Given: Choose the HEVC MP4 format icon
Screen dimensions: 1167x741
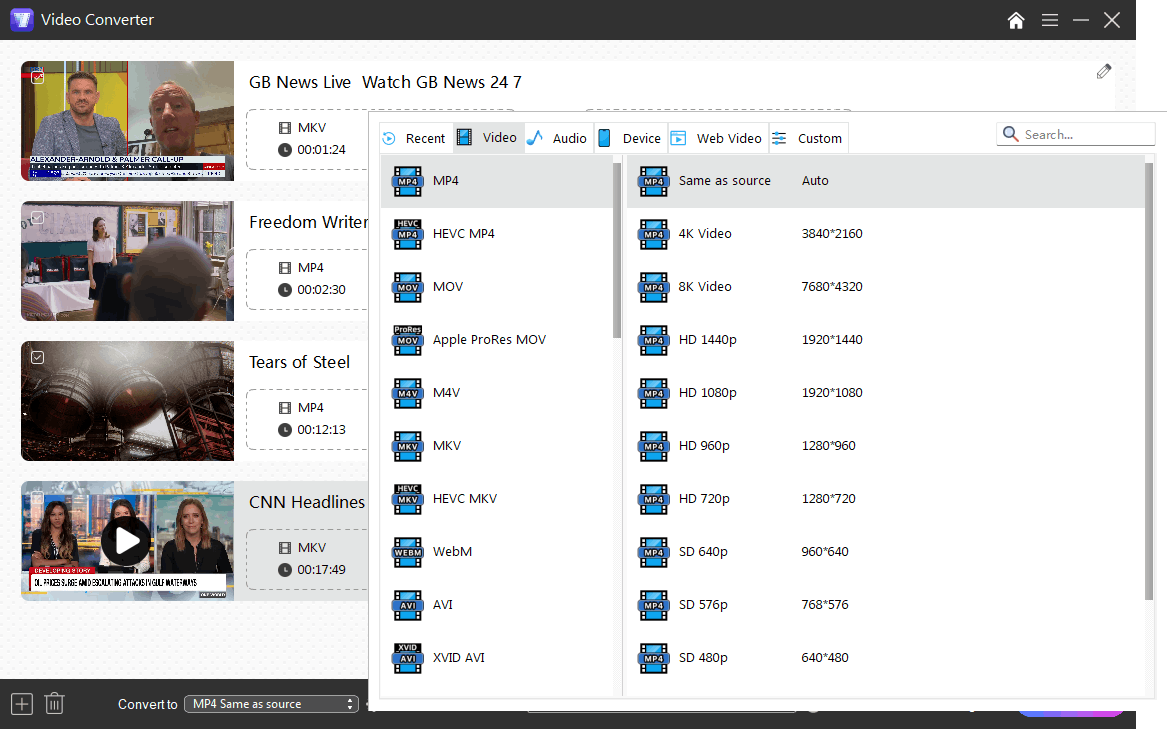Looking at the screenshot, I should click(x=407, y=234).
